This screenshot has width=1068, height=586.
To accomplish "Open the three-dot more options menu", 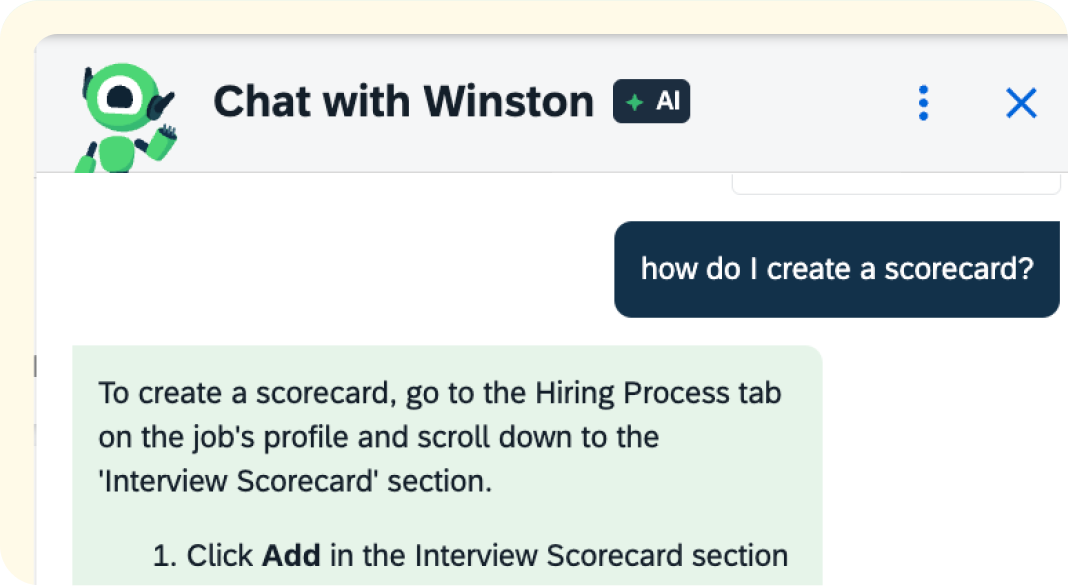I will (923, 103).
